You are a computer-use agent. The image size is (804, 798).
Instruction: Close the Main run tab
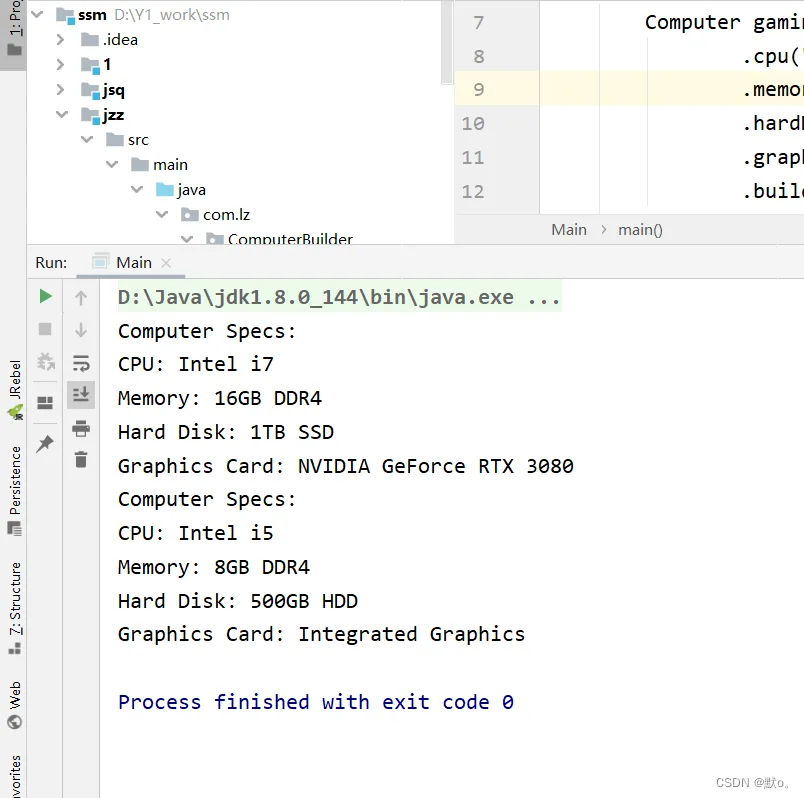[166, 263]
